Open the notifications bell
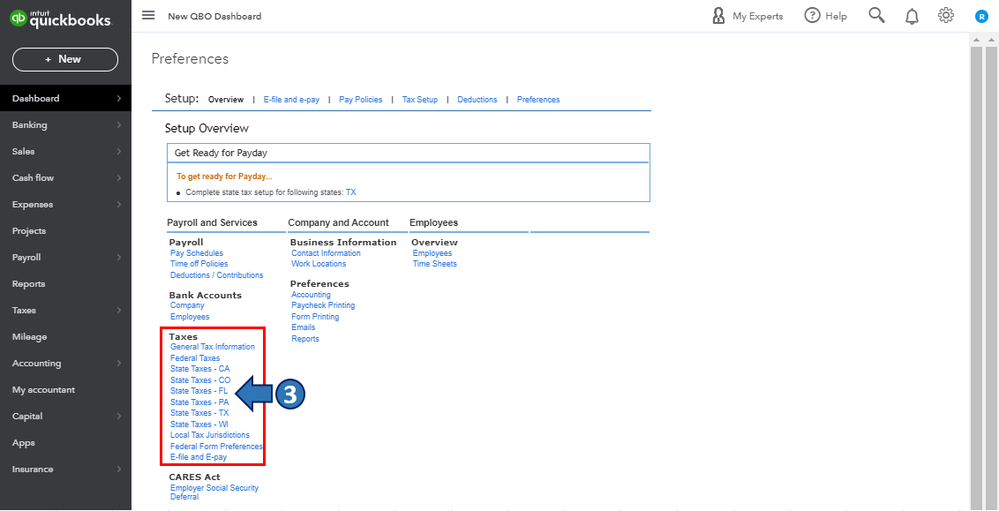 point(911,16)
